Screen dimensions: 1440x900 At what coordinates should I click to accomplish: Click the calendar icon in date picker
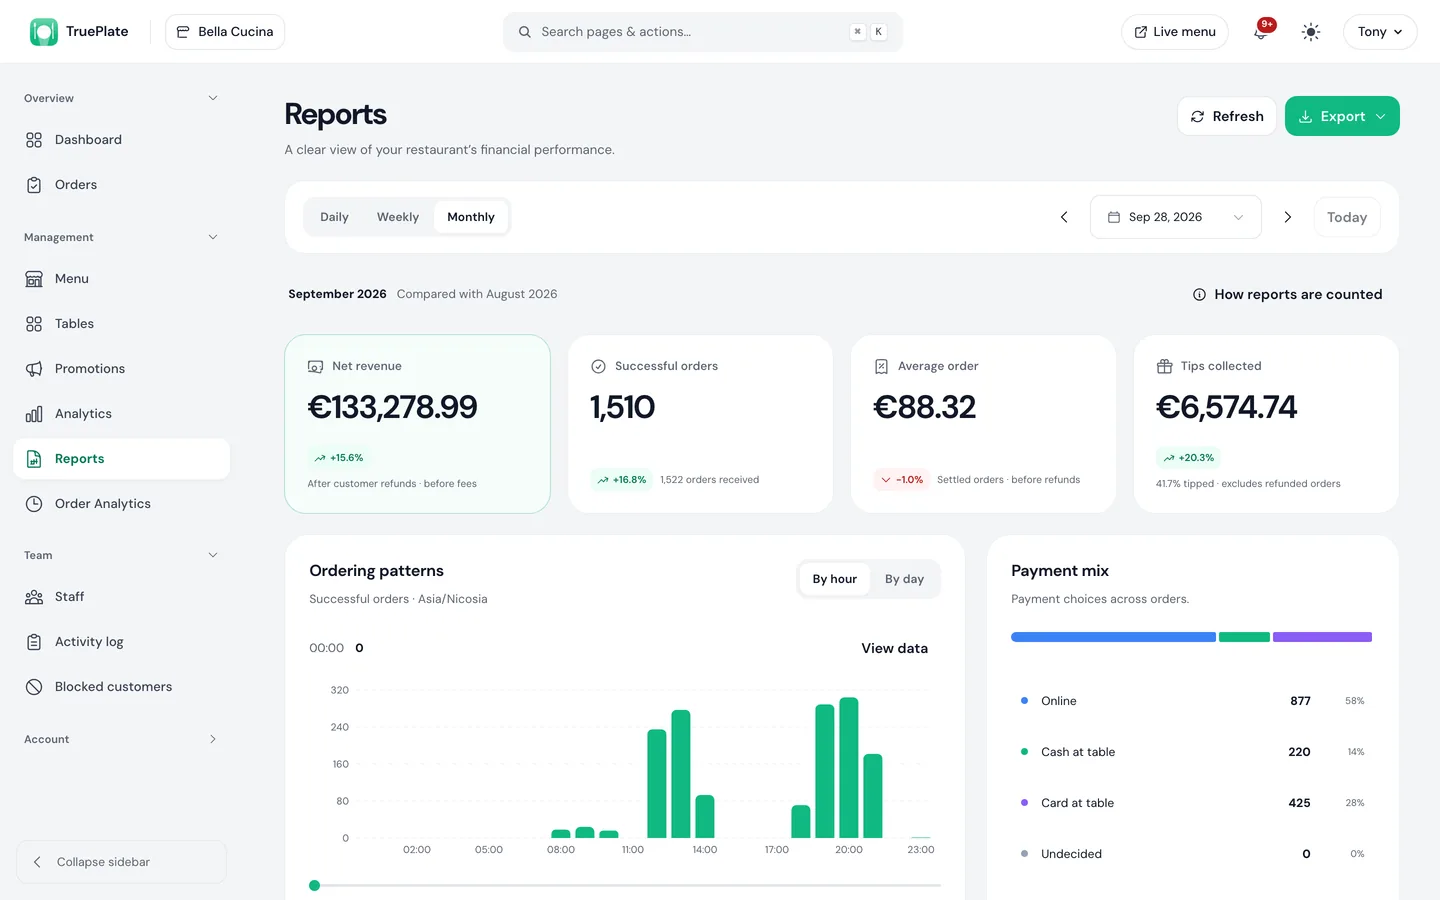point(1114,217)
